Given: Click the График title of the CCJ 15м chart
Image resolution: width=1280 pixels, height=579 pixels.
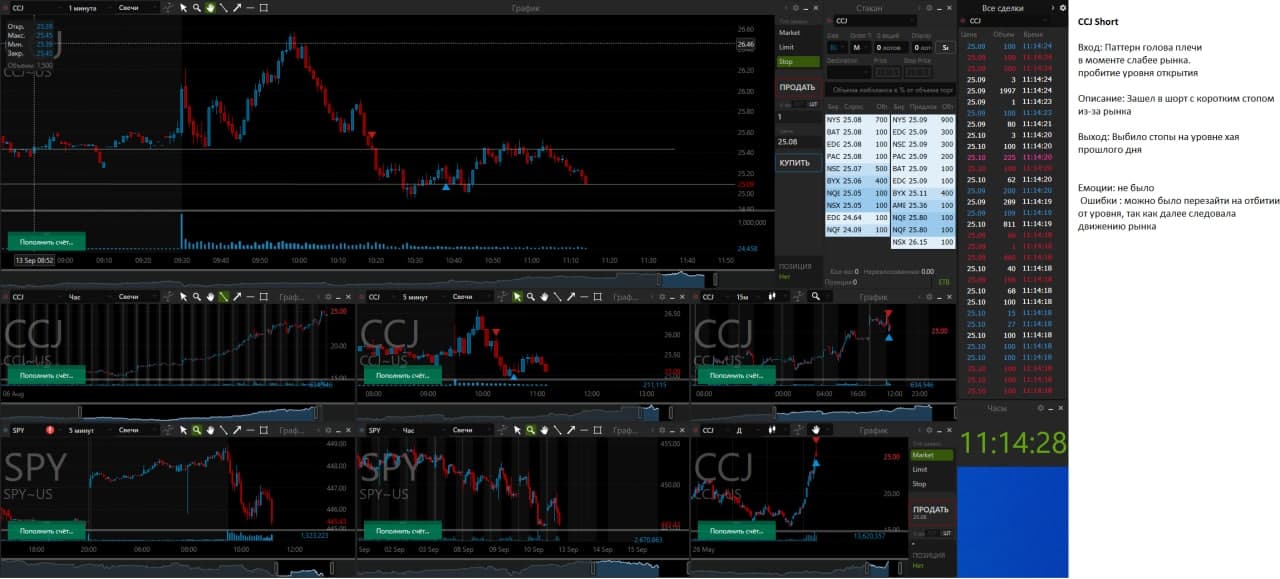Looking at the screenshot, I should click(x=873, y=296).
